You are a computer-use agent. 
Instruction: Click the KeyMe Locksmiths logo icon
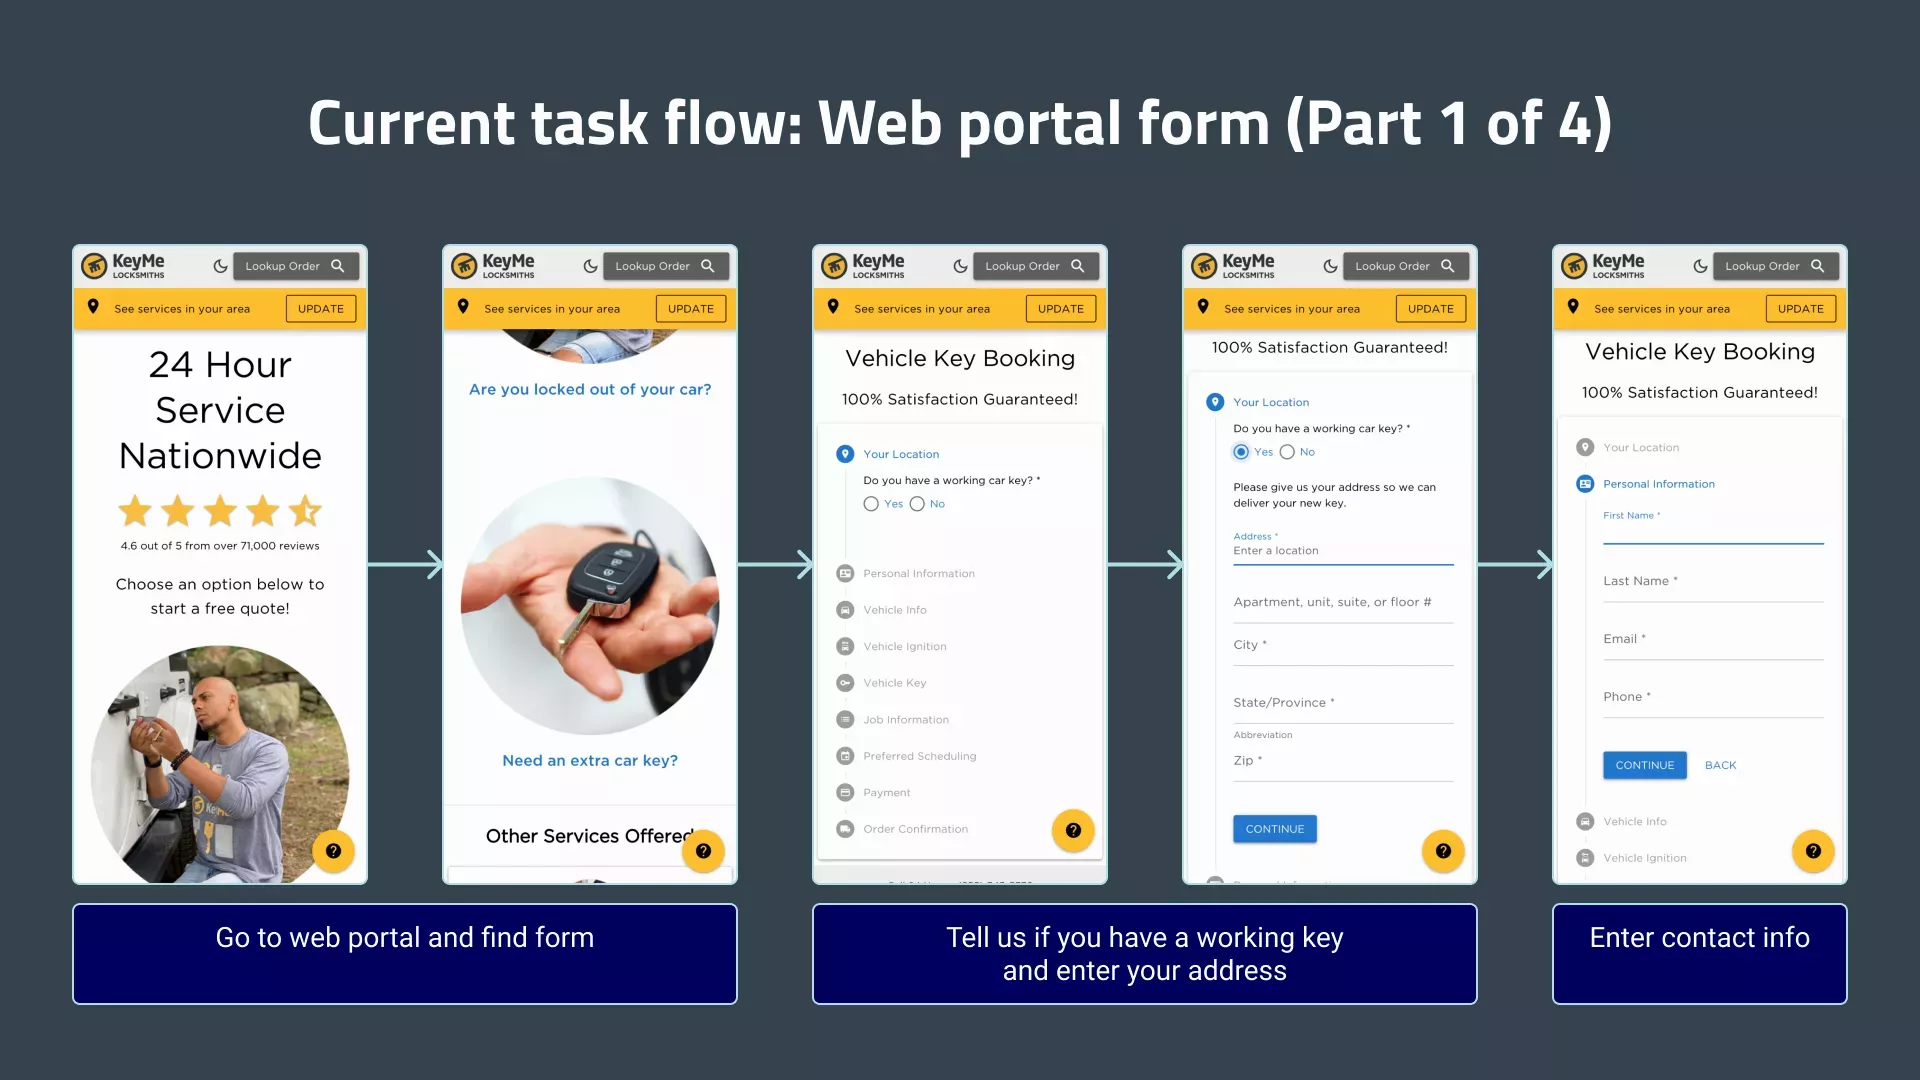pos(99,264)
